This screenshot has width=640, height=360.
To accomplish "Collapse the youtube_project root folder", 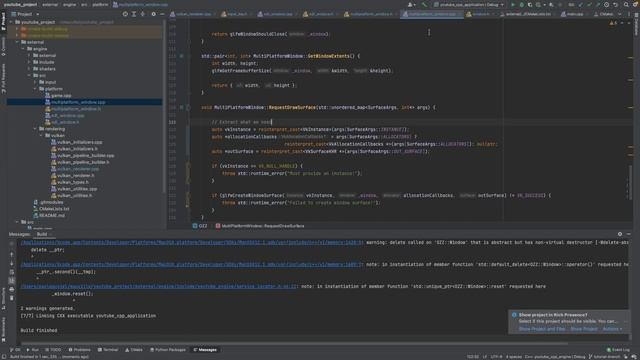I will coord(11,22).
